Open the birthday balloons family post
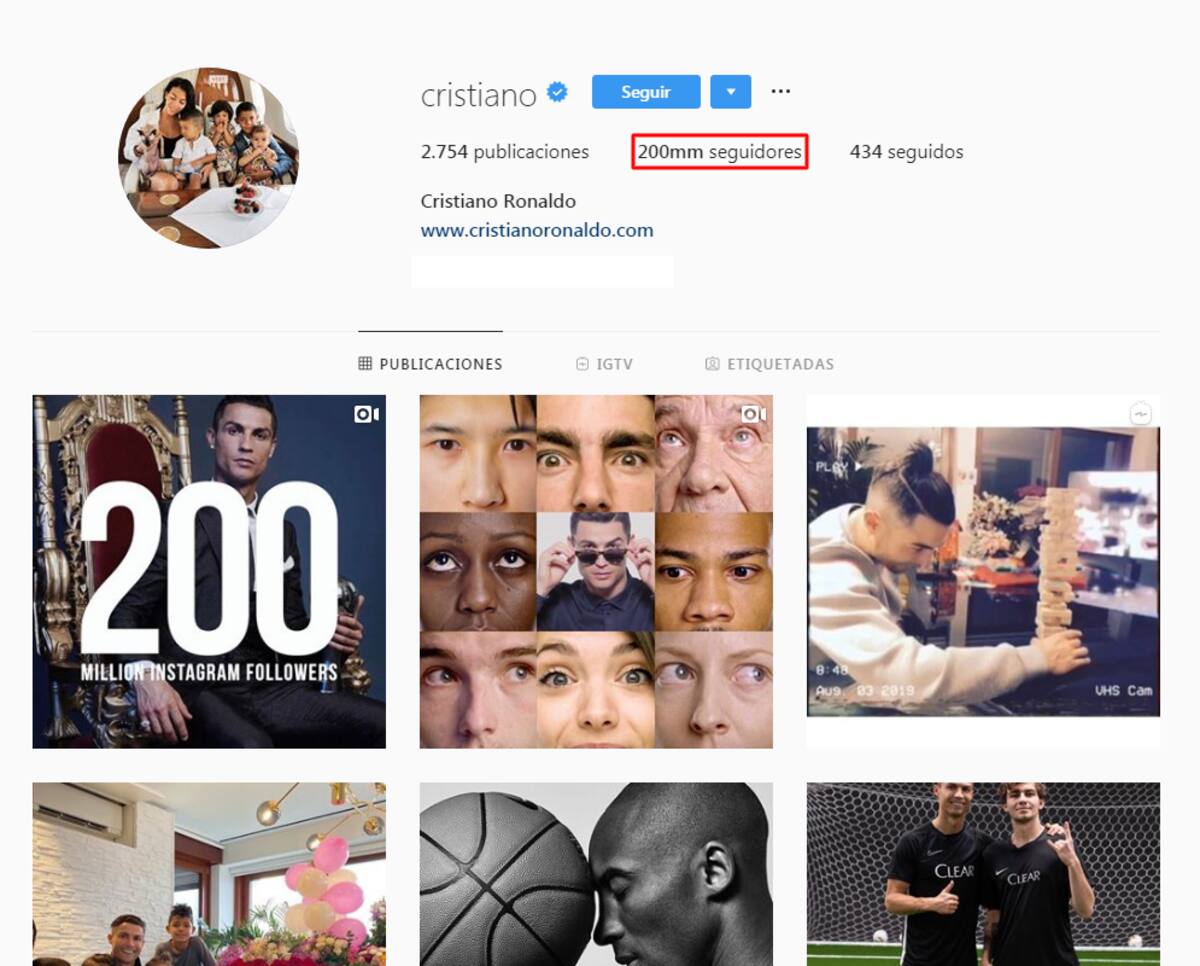 tap(209, 874)
